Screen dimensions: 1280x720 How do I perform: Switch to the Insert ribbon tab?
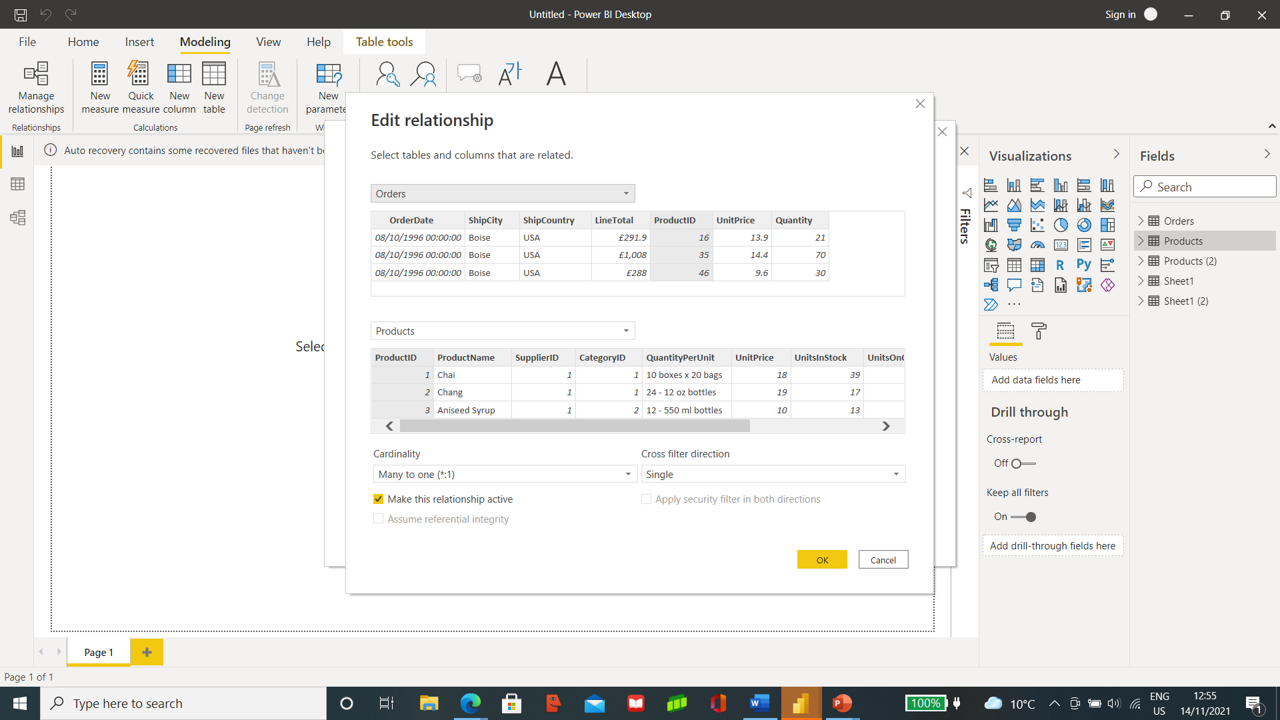coord(139,42)
